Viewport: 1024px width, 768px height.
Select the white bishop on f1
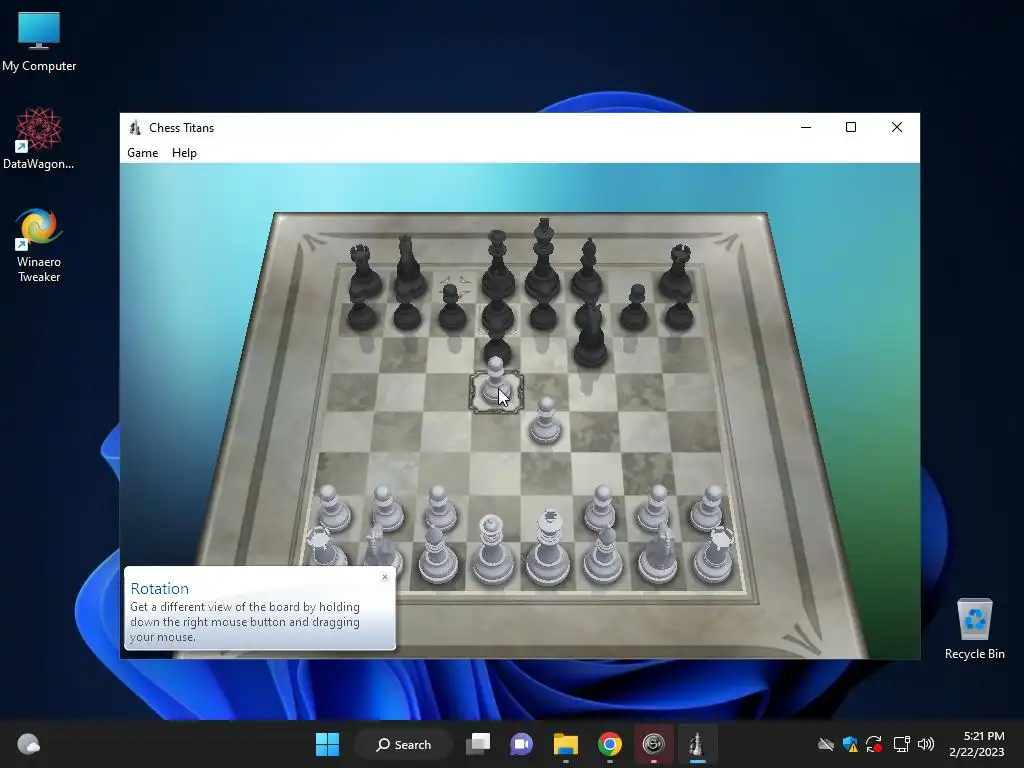coord(603,554)
